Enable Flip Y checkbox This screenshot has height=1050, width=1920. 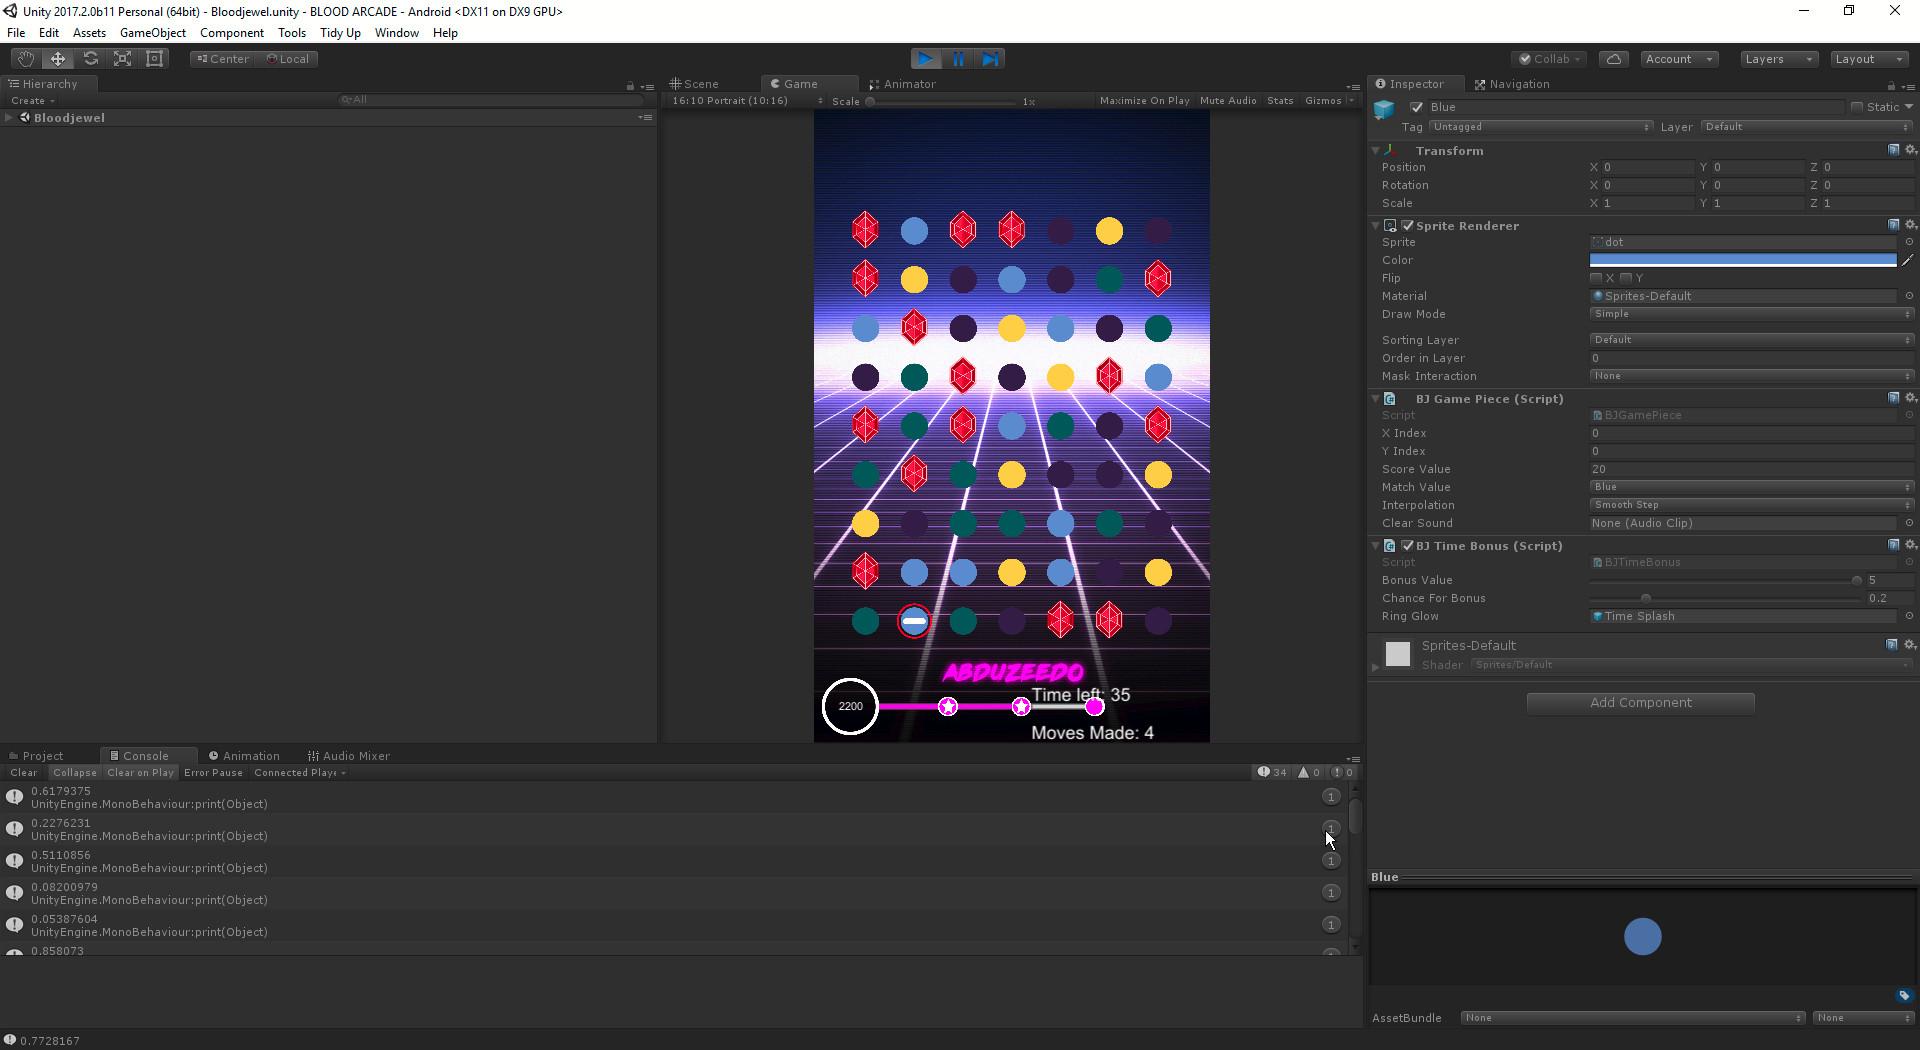pyautogui.click(x=1626, y=278)
